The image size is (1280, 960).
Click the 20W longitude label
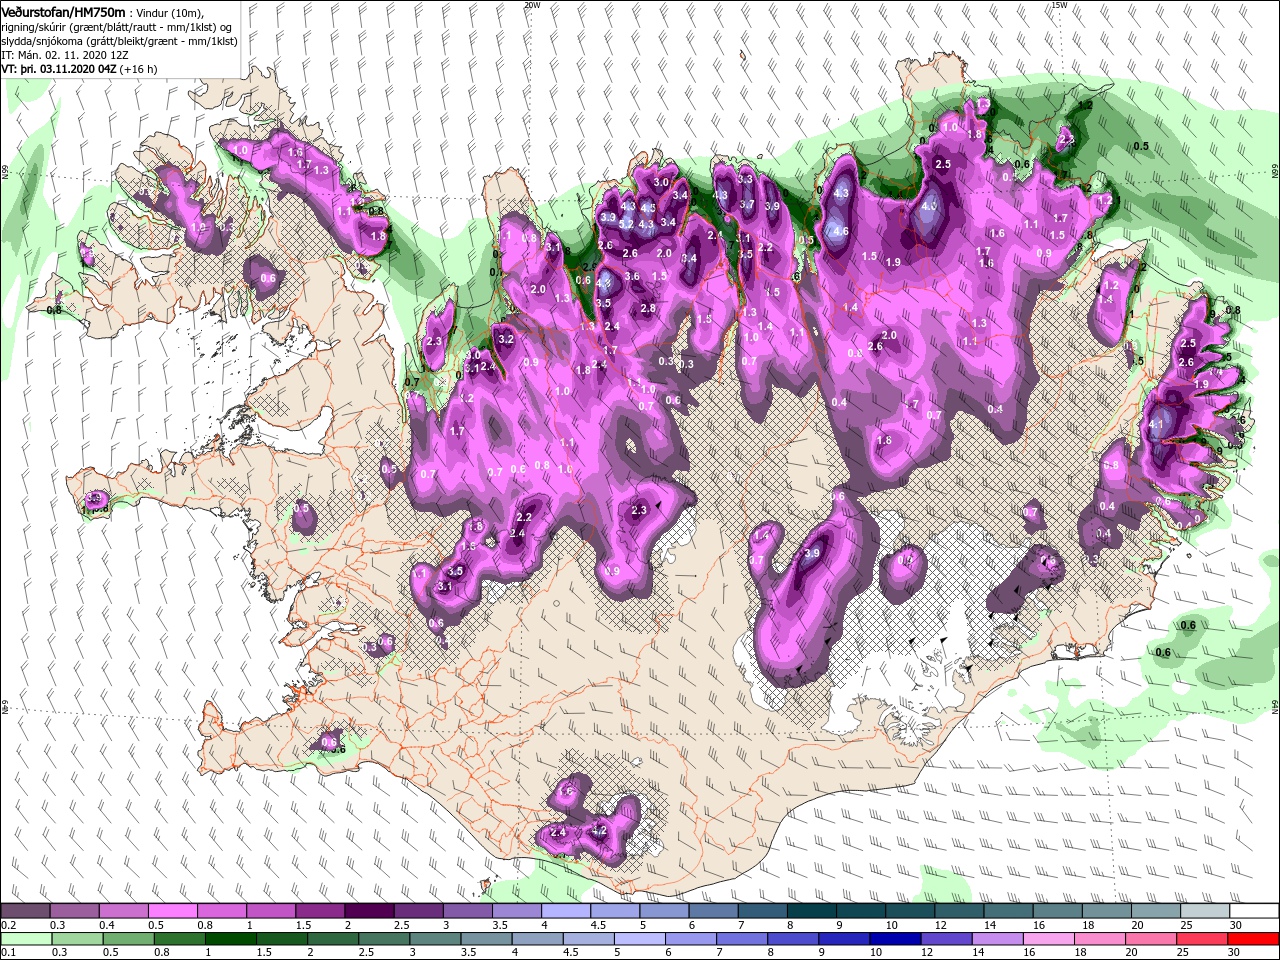click(532, 5)
